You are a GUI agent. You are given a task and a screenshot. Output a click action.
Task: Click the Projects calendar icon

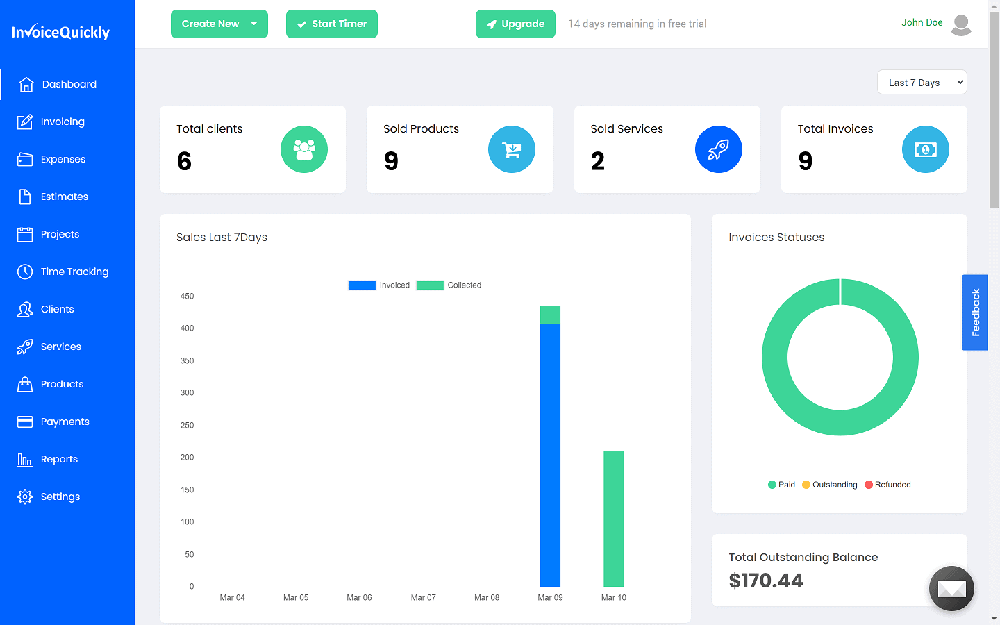point(25,234)
